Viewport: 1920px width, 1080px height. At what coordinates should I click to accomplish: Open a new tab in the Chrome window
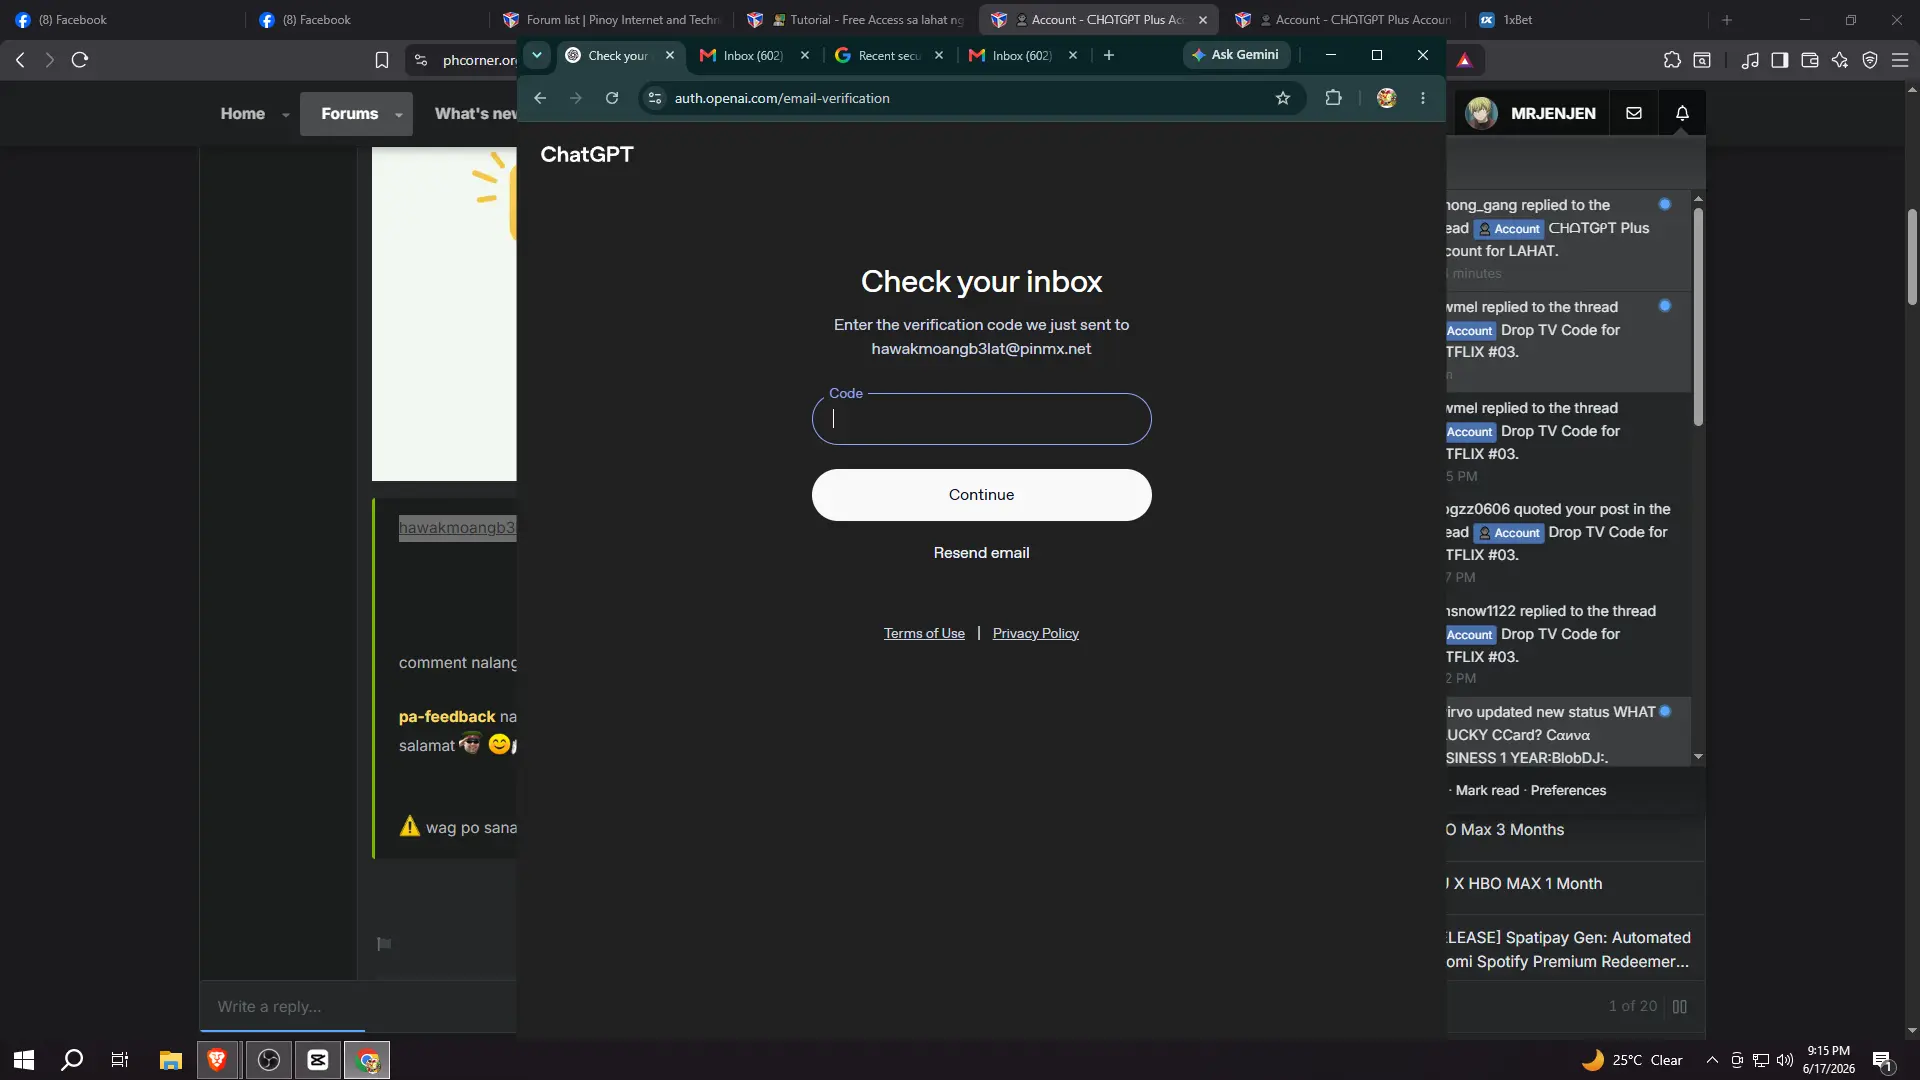pyautogui.click(x=1109, y=55)
